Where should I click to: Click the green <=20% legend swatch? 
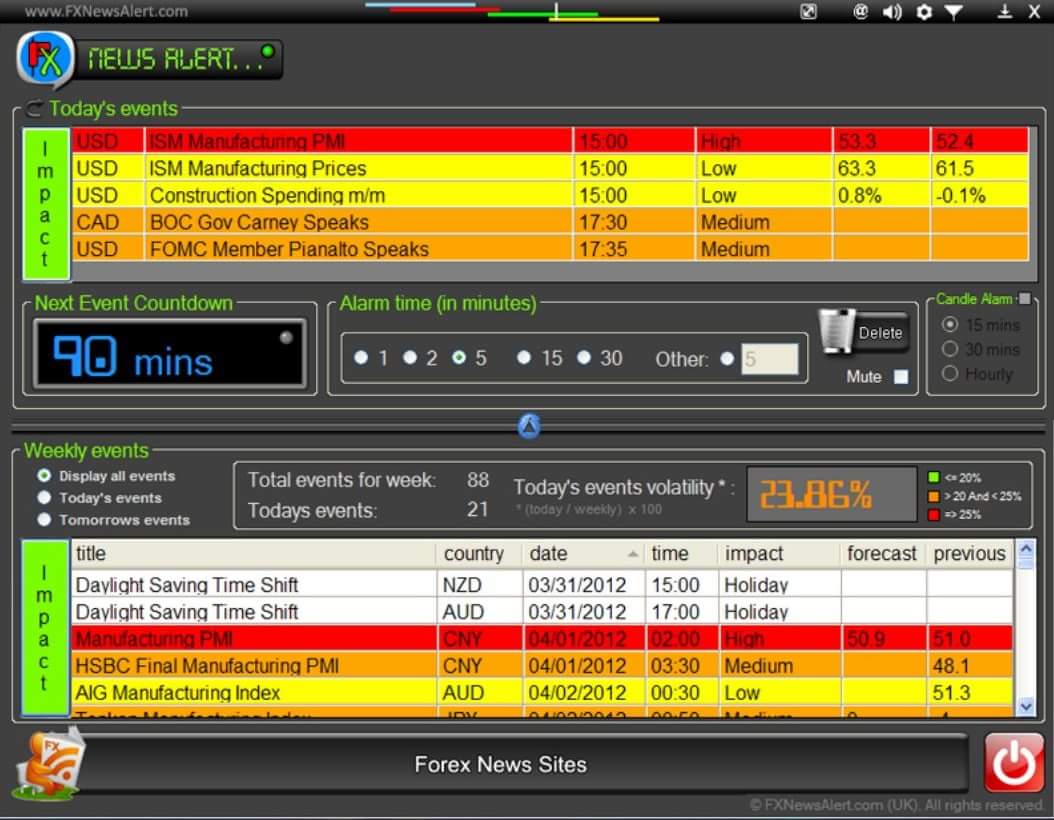[934, 477]
